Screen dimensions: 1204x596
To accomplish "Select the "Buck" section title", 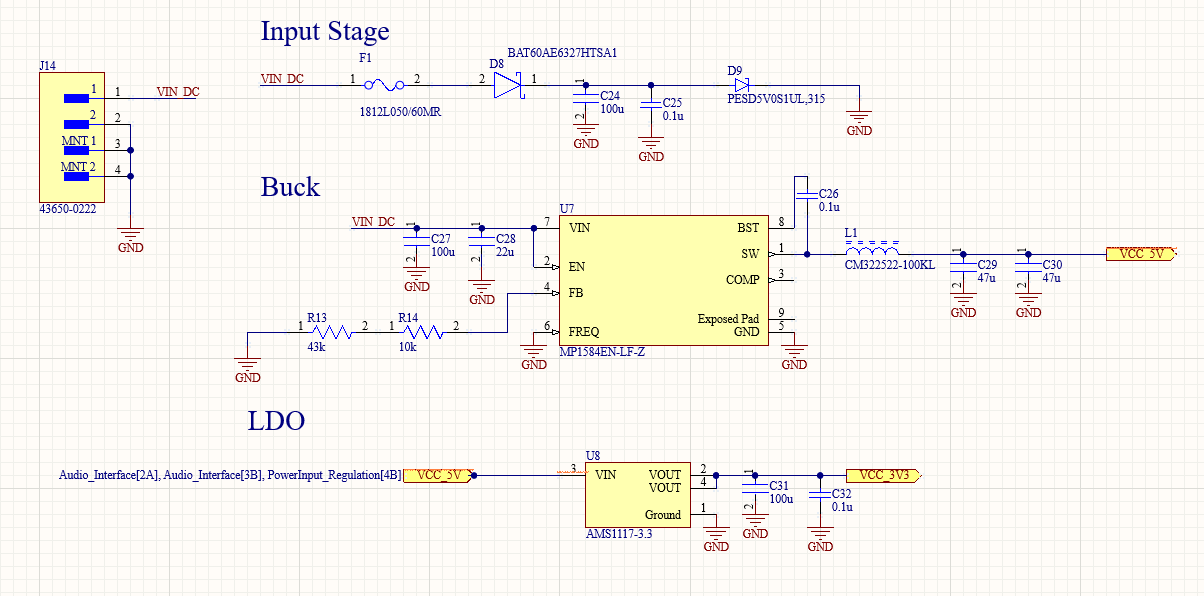I will tap(290, 187).
